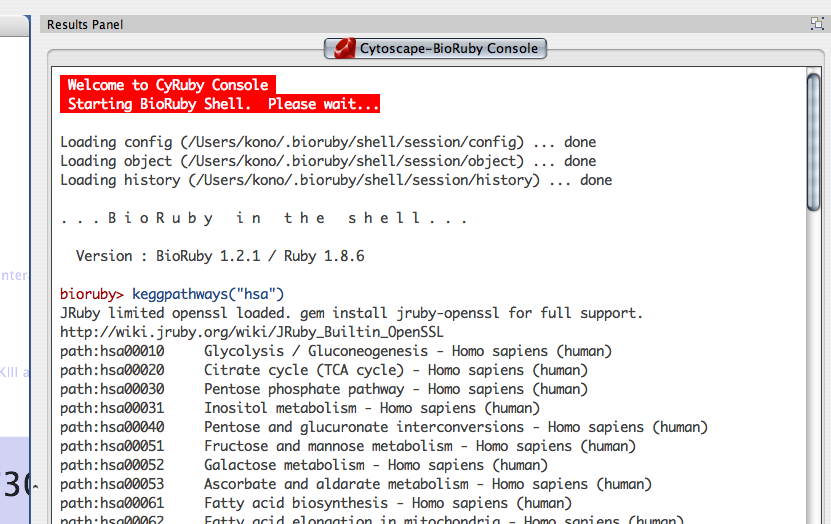This screenshot has width=831, height=524.
Task: Click the float window icon in Results Panel
Action: pos(817,24)
